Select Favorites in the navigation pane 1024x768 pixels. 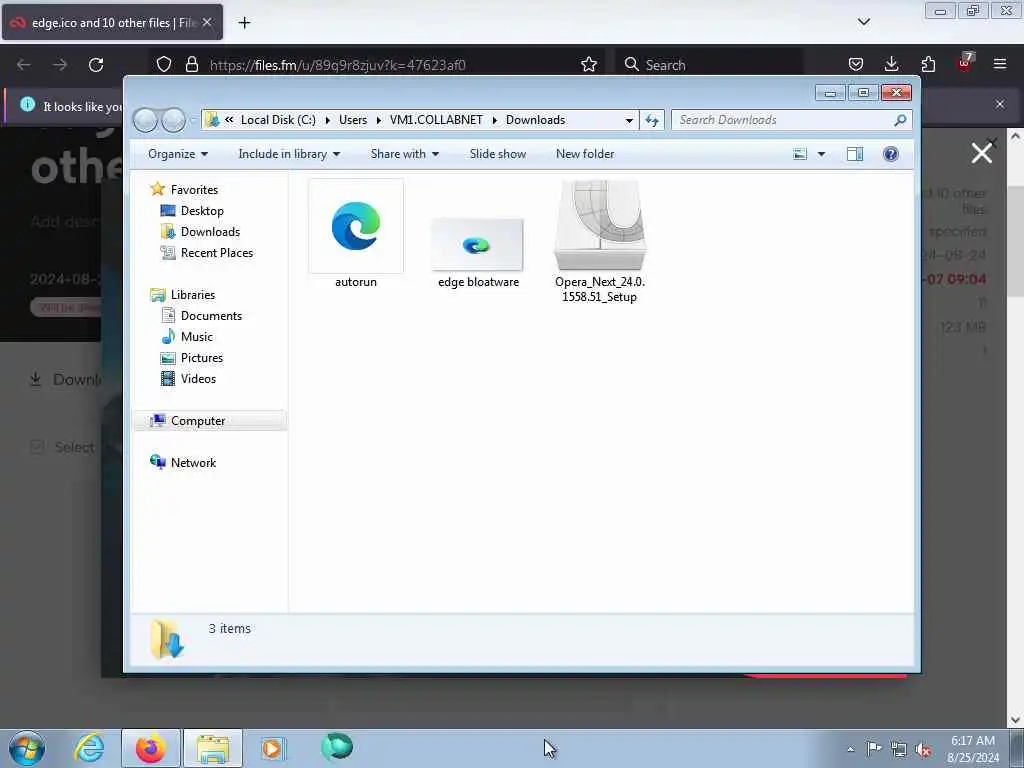(x=194, y=189)
